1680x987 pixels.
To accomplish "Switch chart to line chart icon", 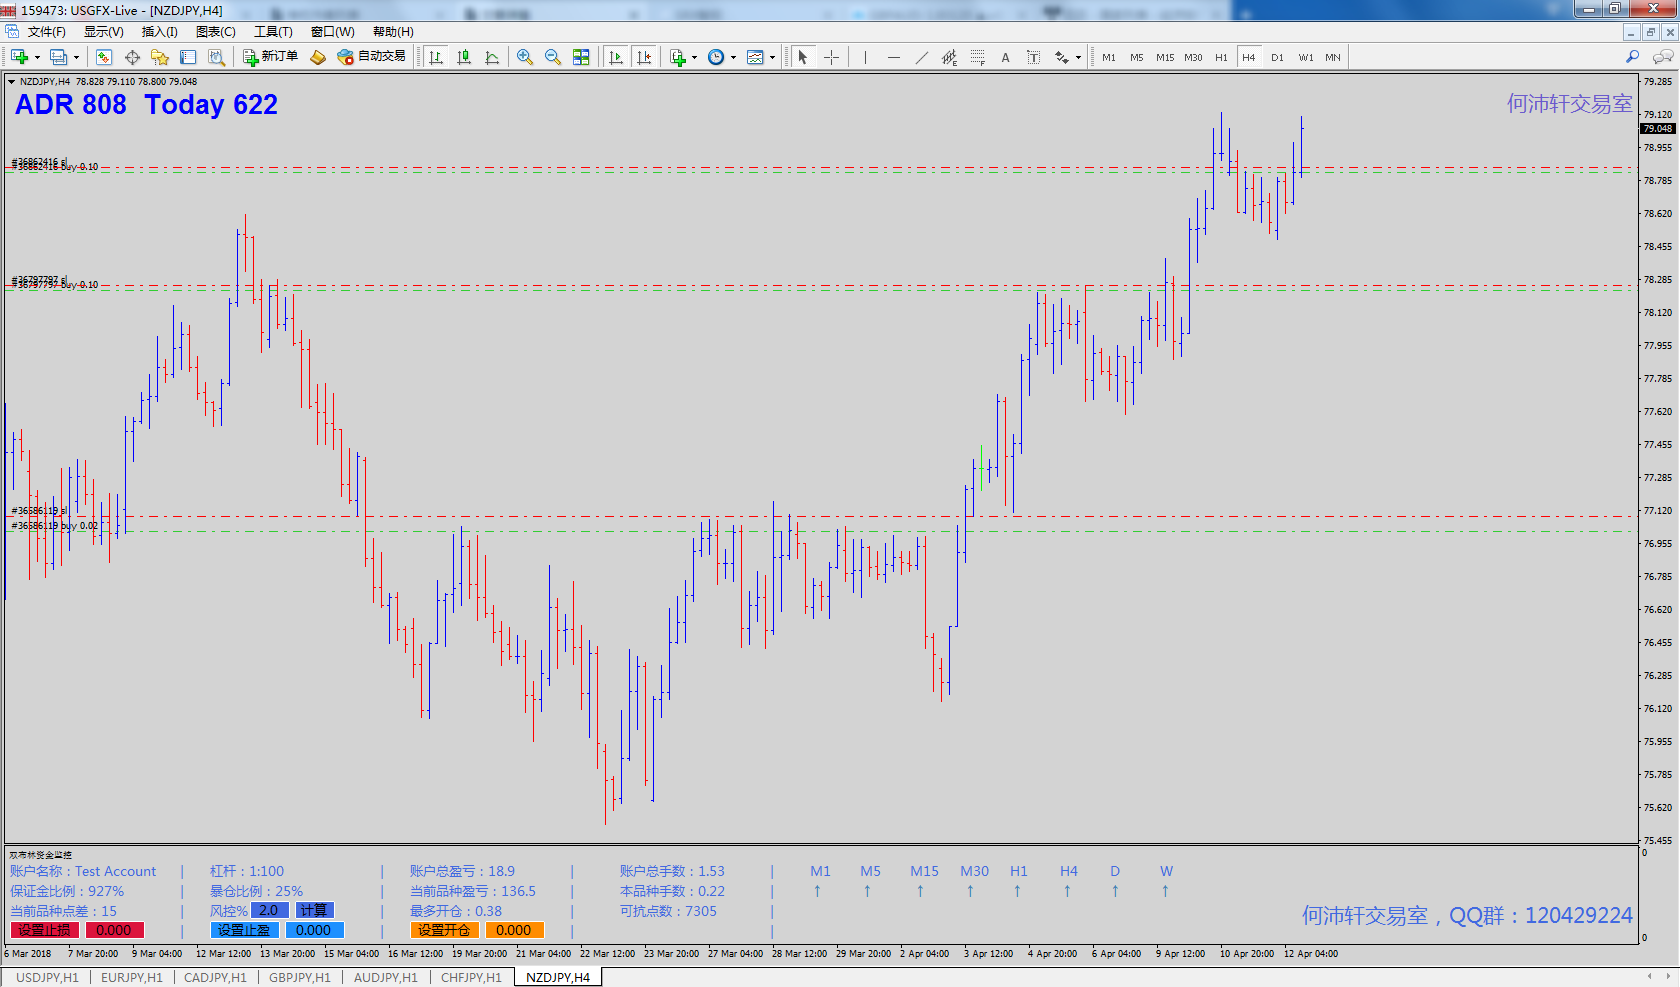I will [492, 57].
